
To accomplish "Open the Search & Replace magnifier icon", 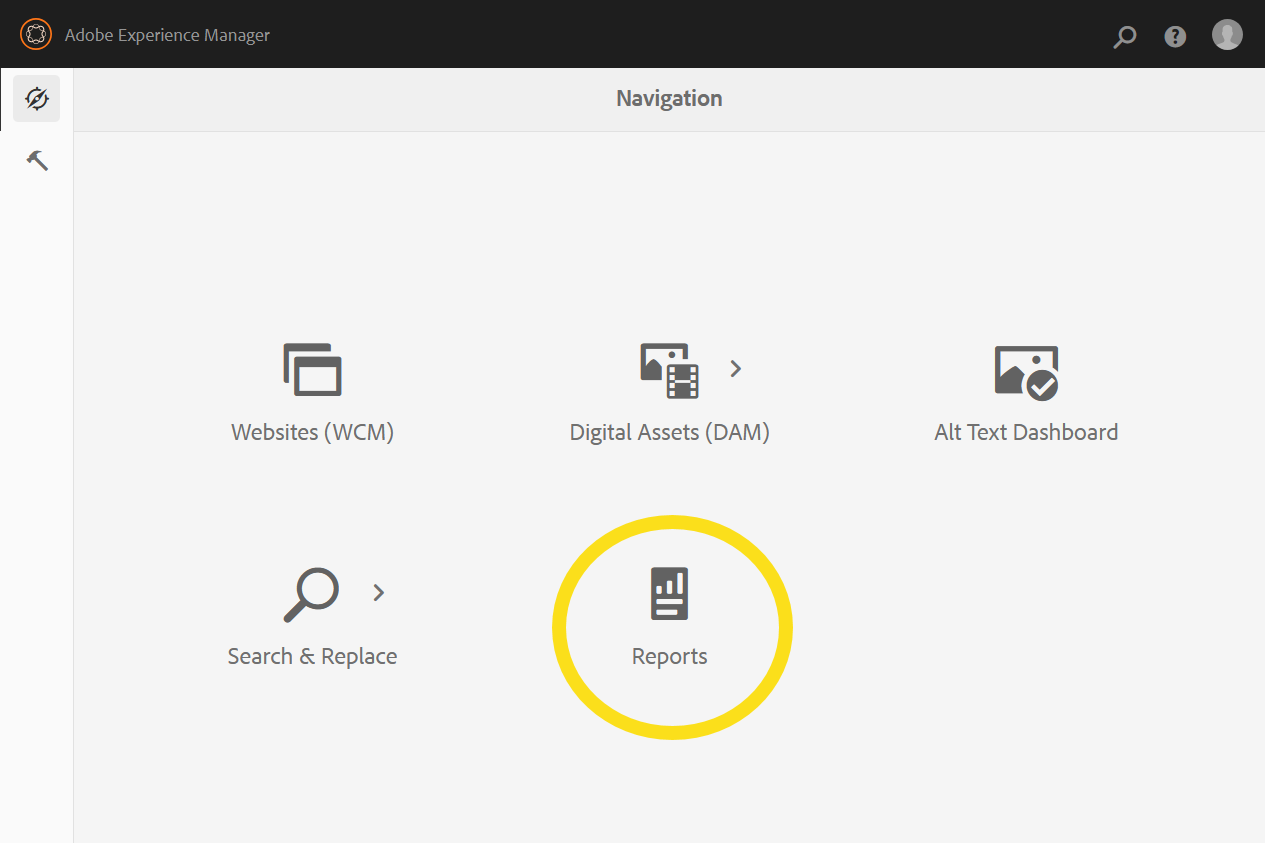I will coord(311,594).
